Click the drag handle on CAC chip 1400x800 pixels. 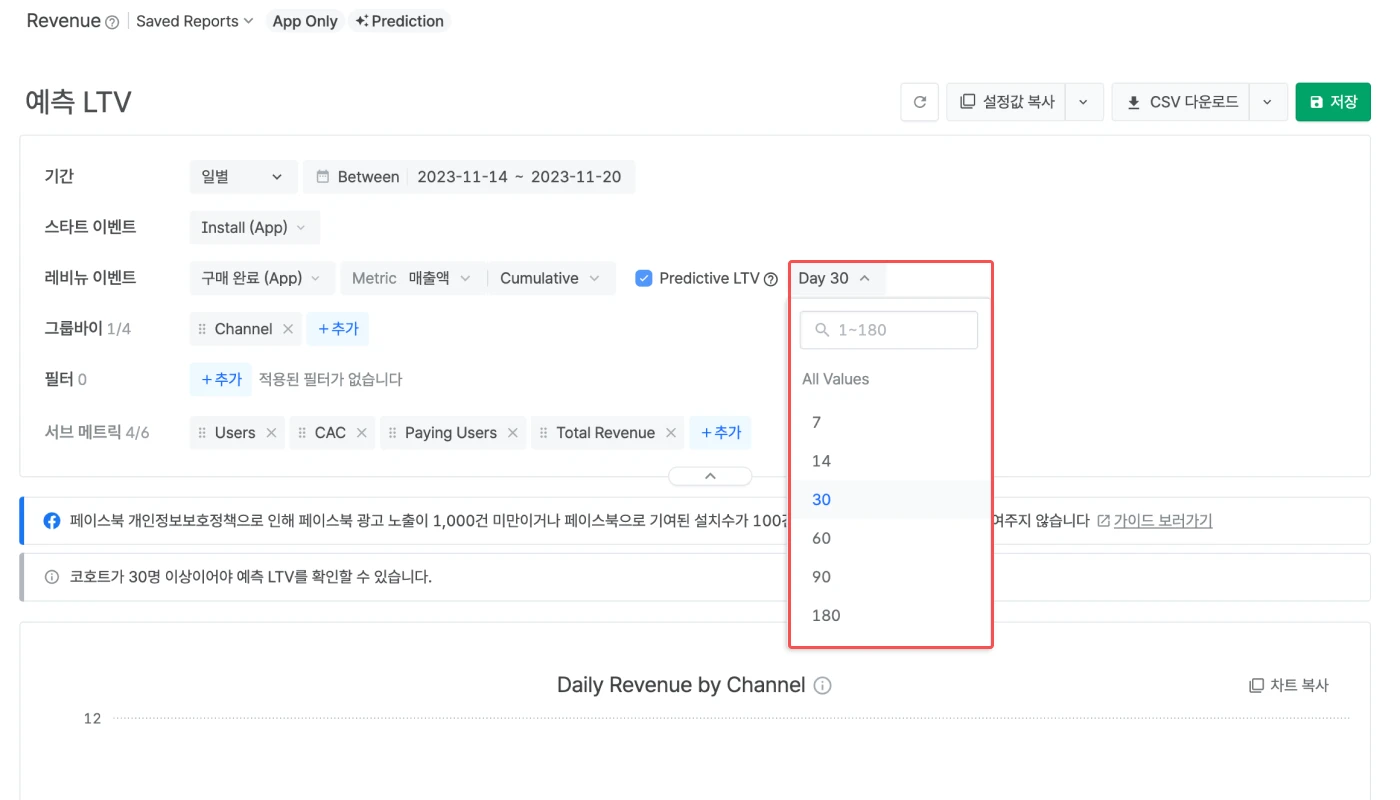(302, 433)
